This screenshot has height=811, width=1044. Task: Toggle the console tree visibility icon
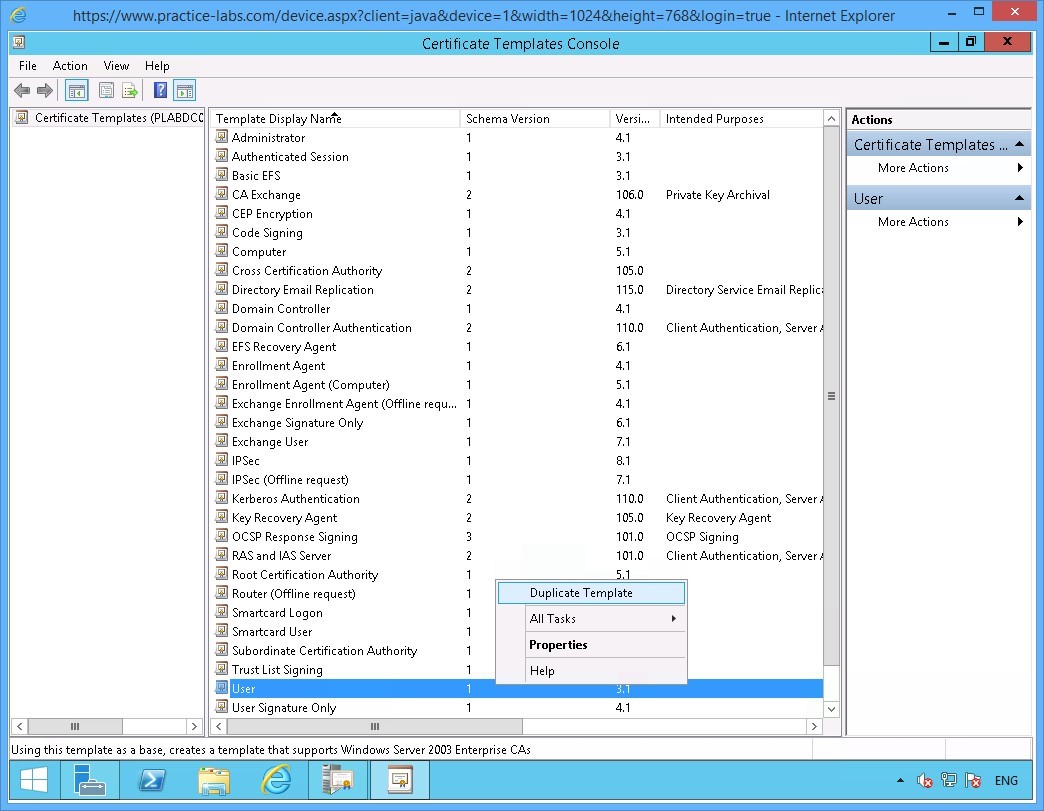tap(76, 90)
